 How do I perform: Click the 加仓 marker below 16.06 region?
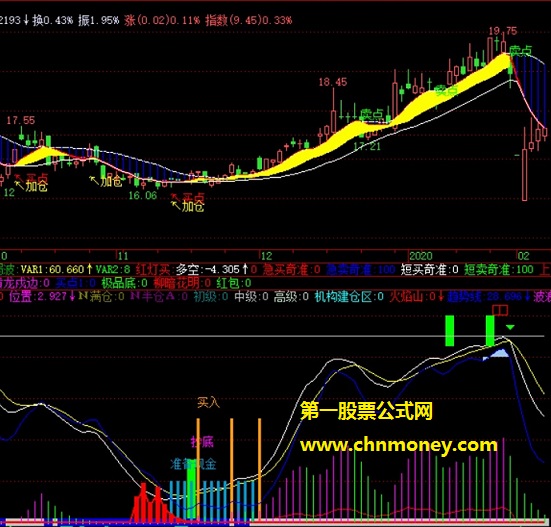pyautogui.click(x=188, y=206)
